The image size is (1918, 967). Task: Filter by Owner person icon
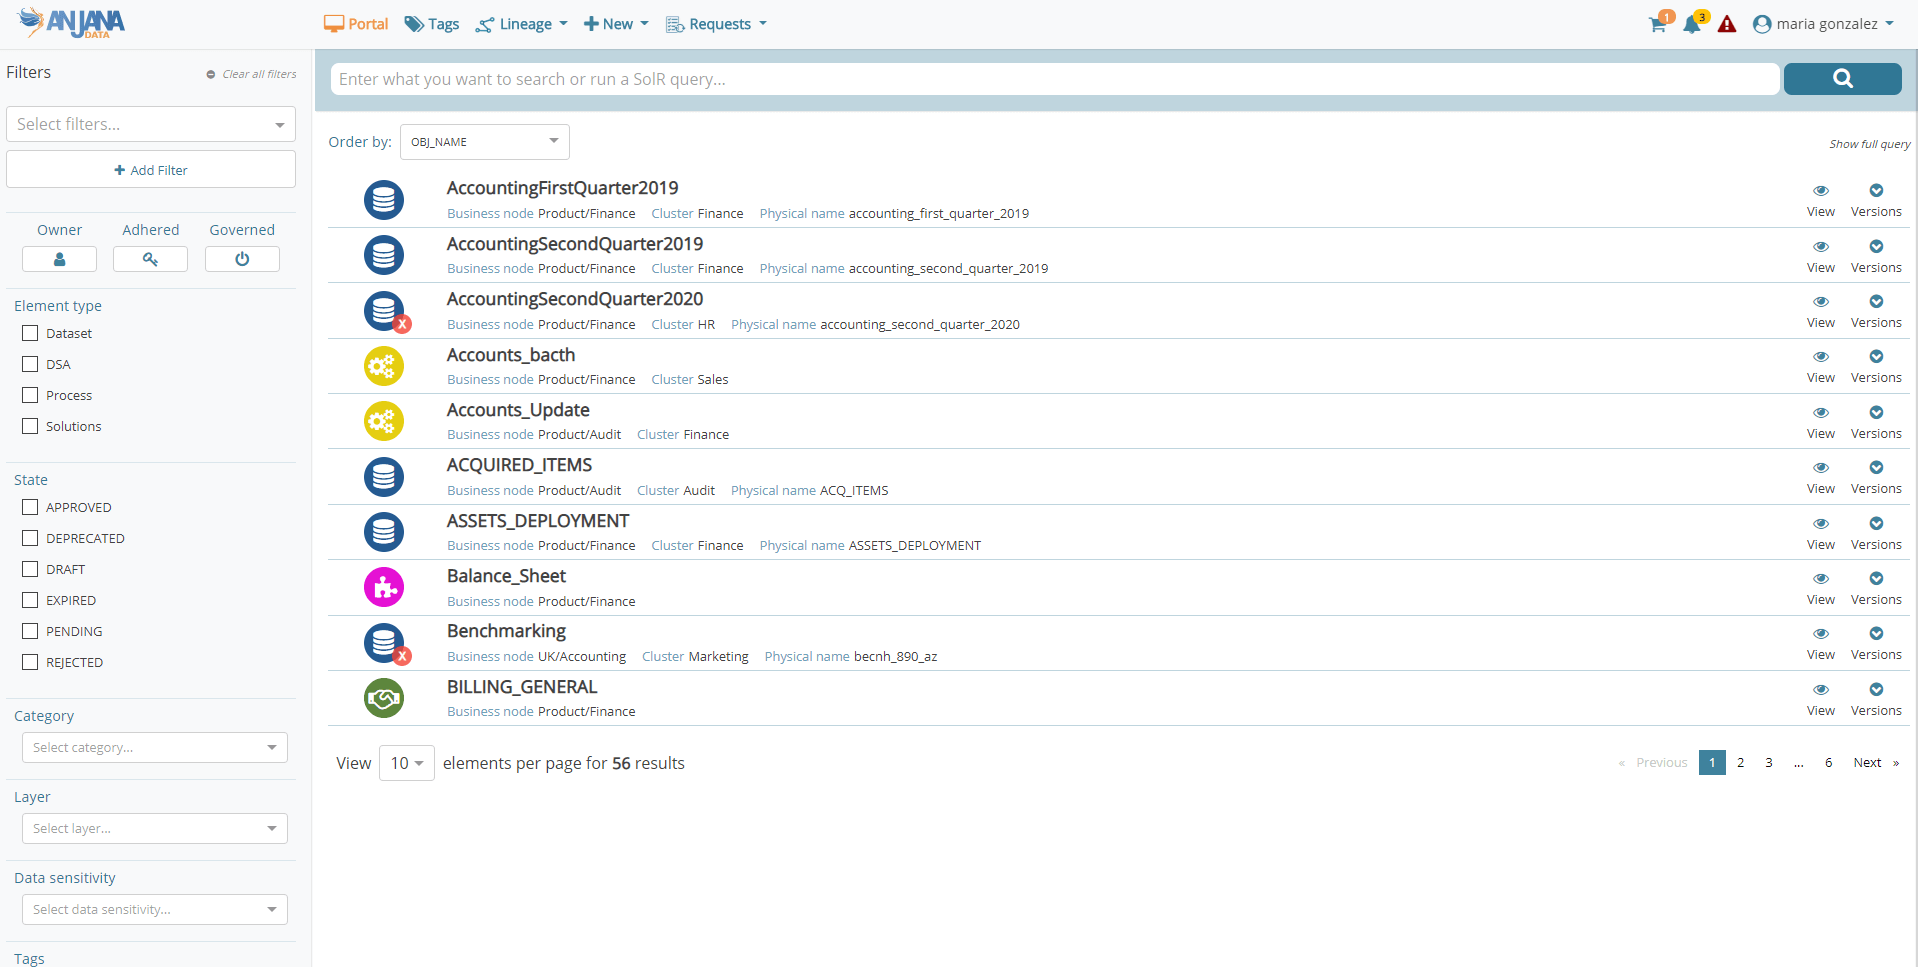pos(60,259)
